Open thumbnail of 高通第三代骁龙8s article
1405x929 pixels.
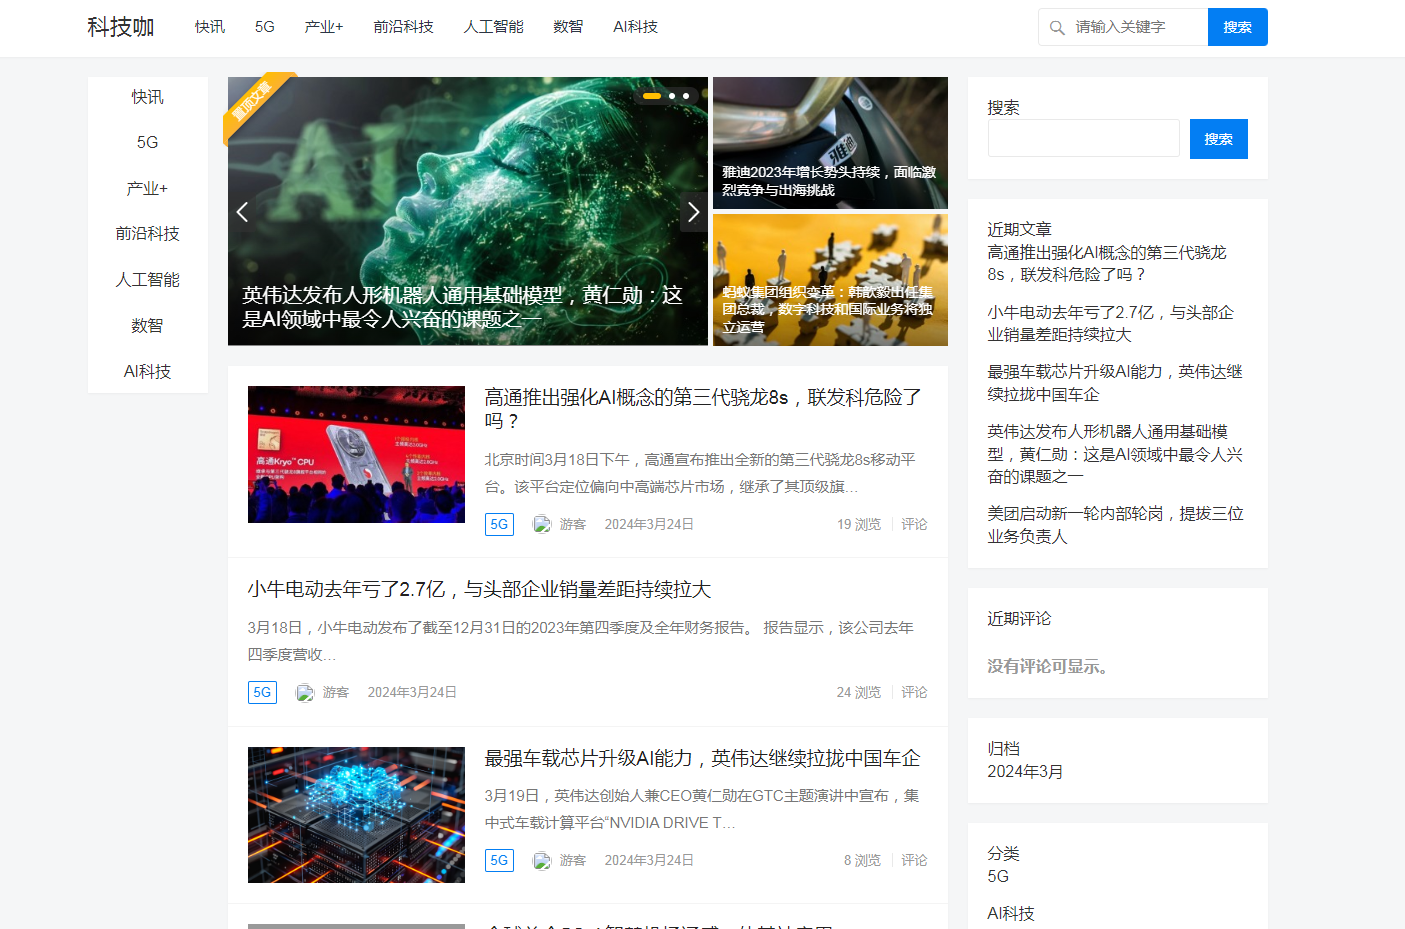(x=356, y=454)
